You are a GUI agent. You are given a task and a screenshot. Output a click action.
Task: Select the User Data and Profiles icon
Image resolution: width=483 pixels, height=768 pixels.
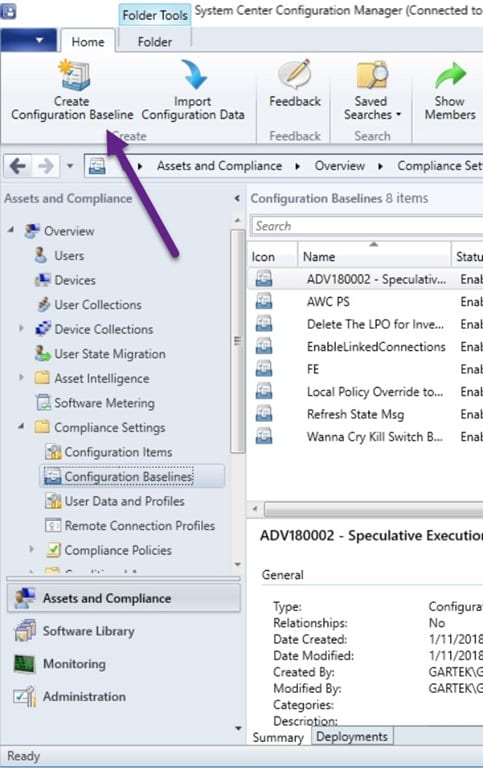pyautogui.click(x=53, y=501)
